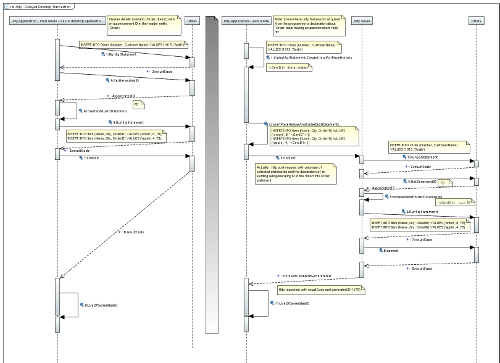
Task: Click message icon of first left Modify Statement call
Action: tap(103, 54)
